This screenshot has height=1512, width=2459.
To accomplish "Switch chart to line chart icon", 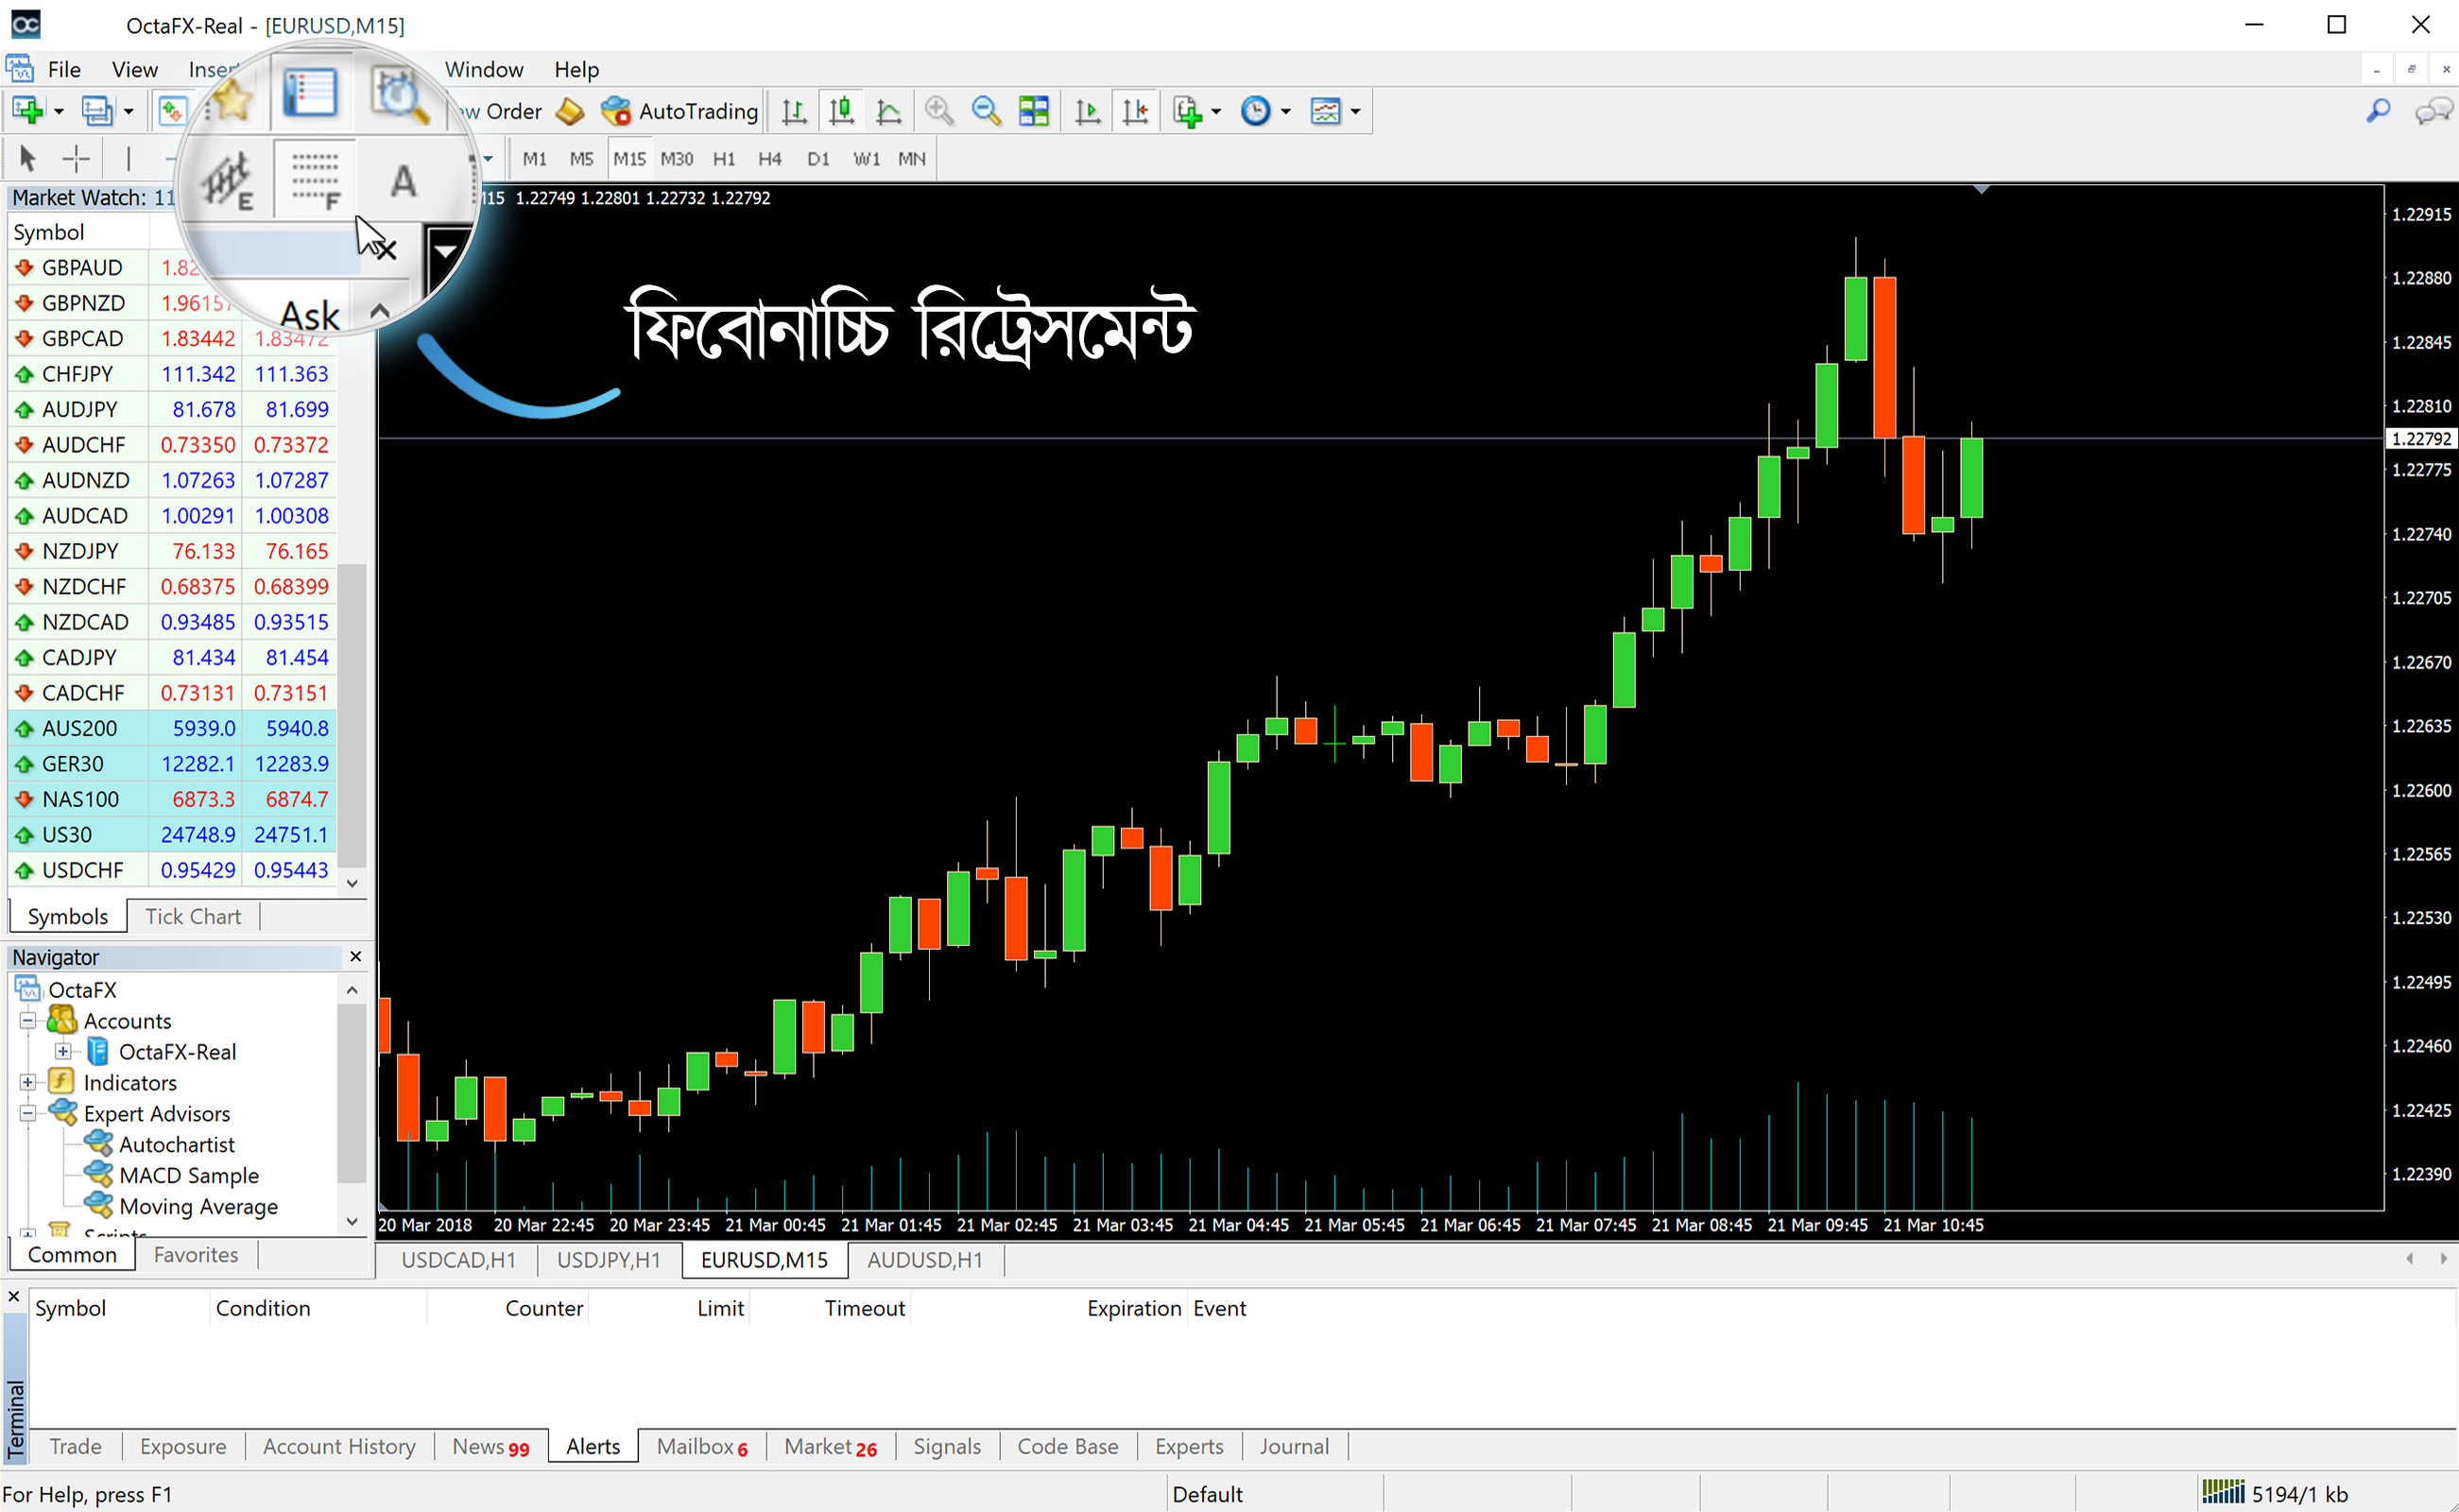I will [x=888, y=111].
